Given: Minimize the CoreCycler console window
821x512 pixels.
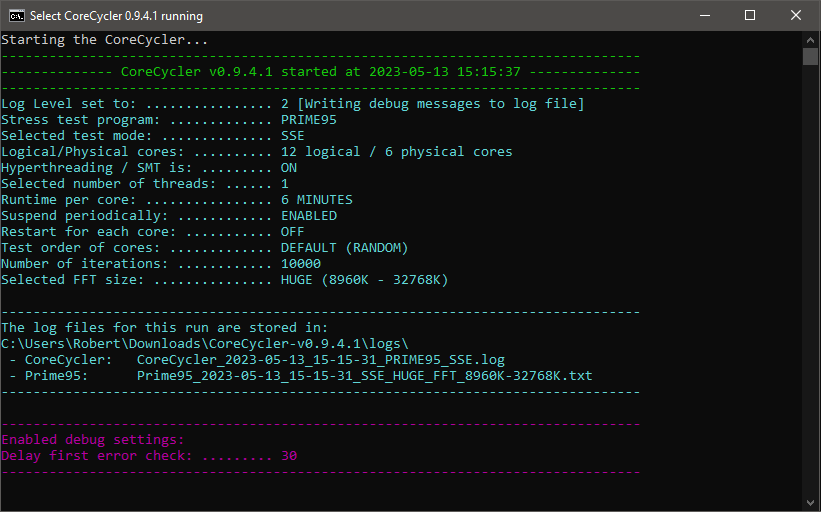Looking at the screenshot, I should point(705,16).
